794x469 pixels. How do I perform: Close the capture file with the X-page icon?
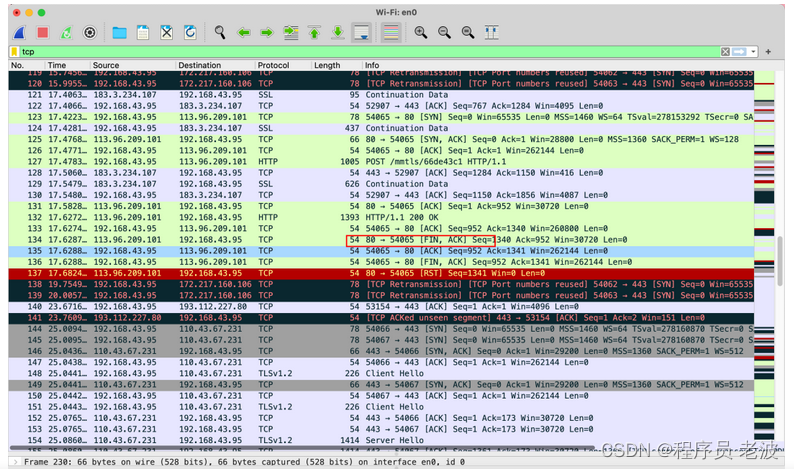tap(167, 33)
